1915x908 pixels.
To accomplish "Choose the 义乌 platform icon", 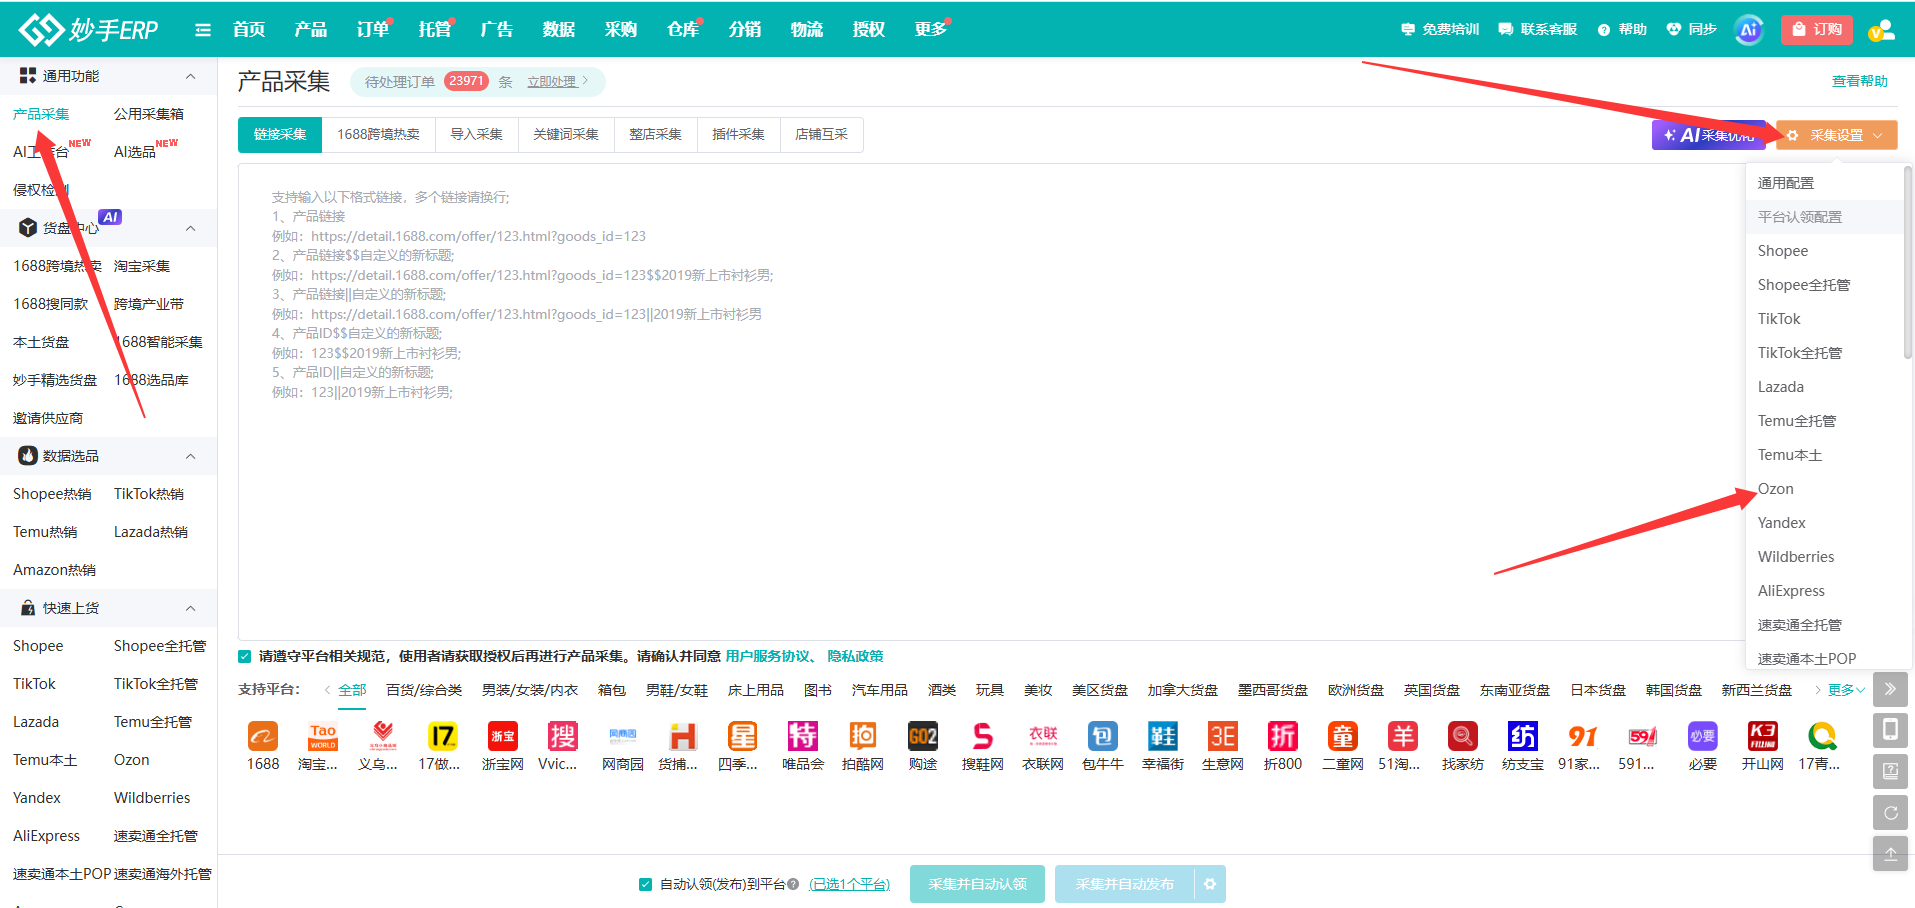I will pos(382,737).
